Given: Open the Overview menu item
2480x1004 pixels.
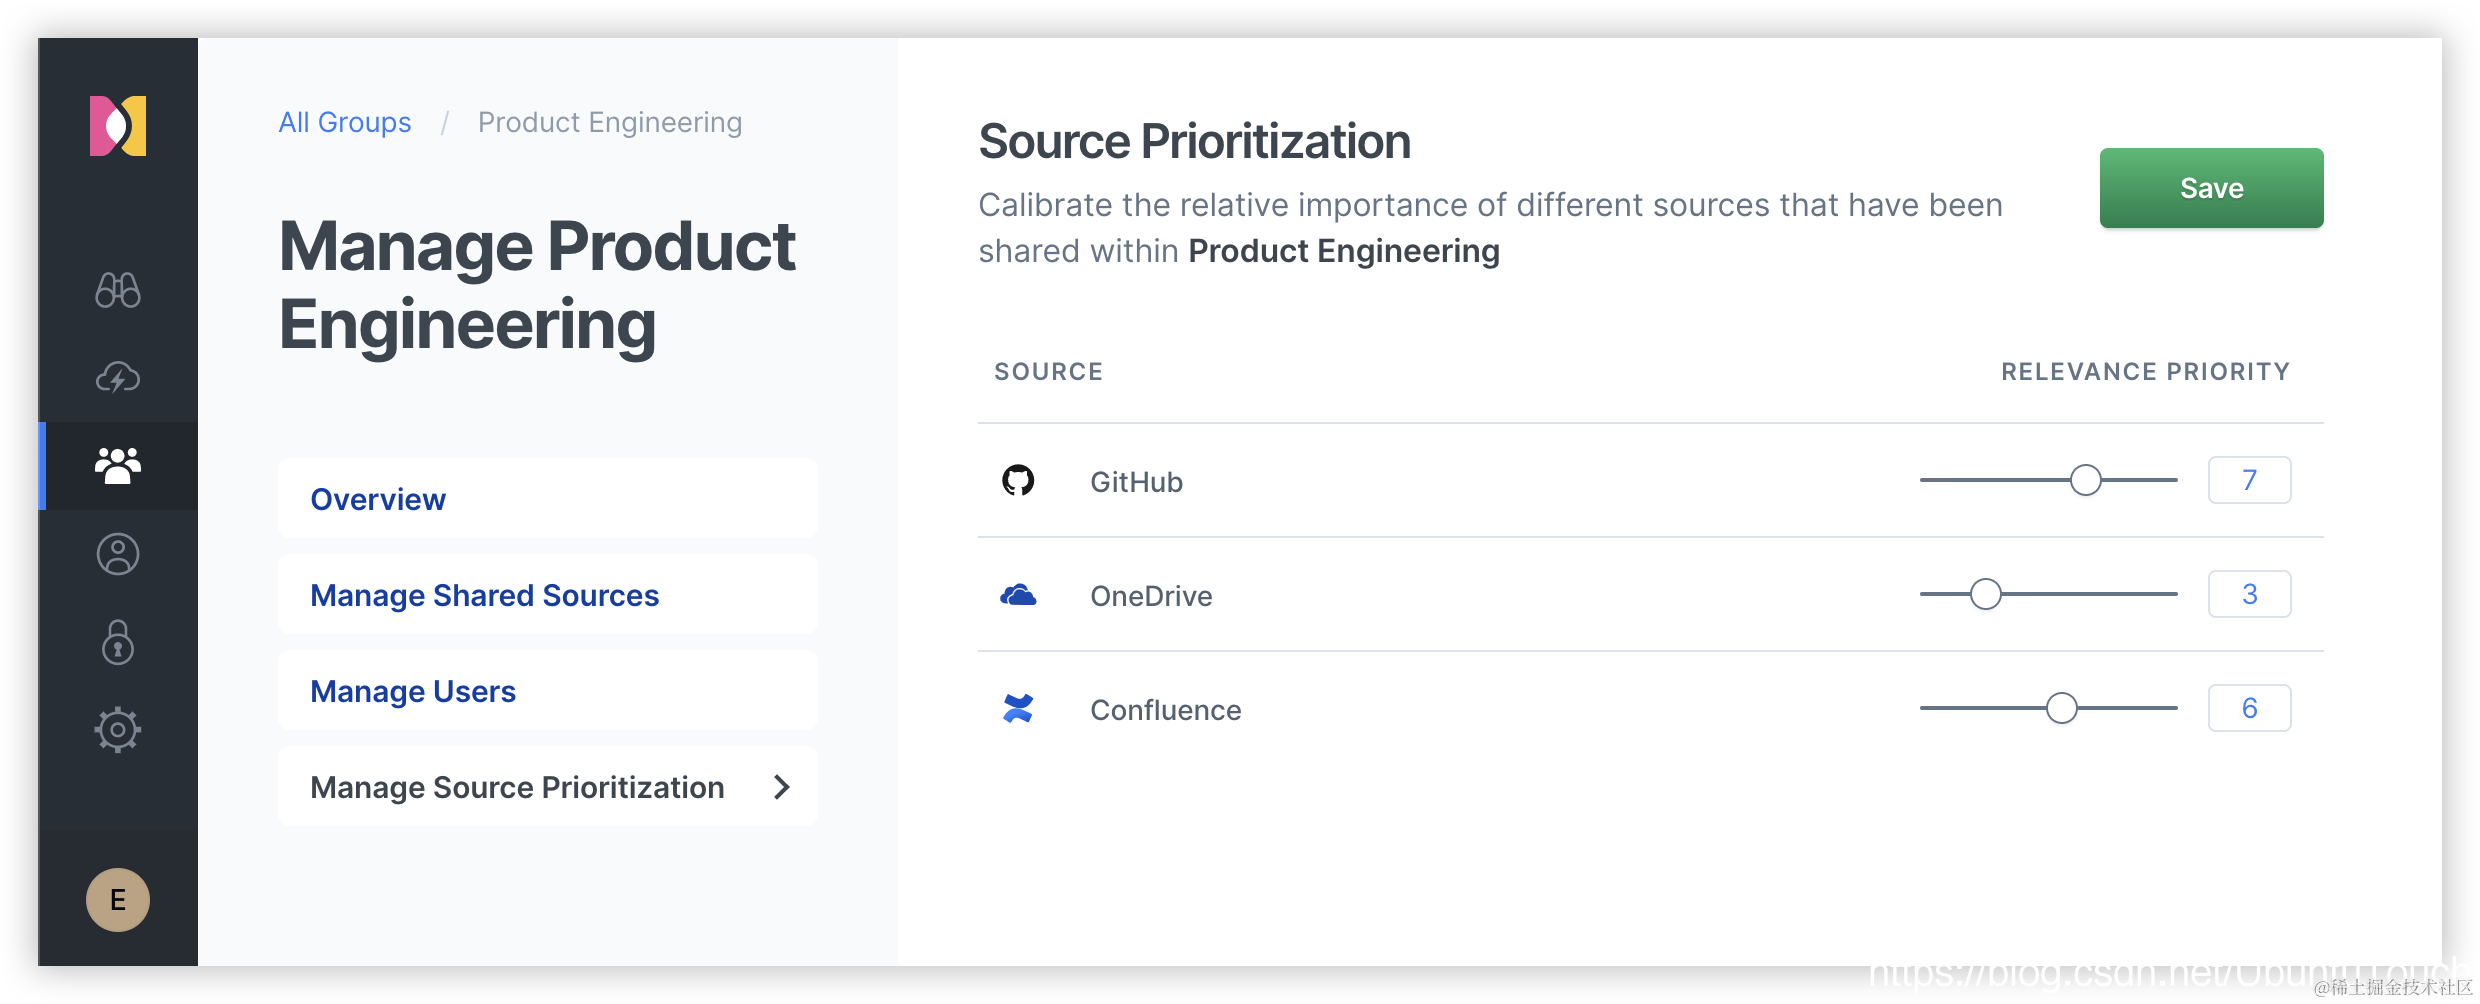Looking at the screenshot, I should point(378,499).
